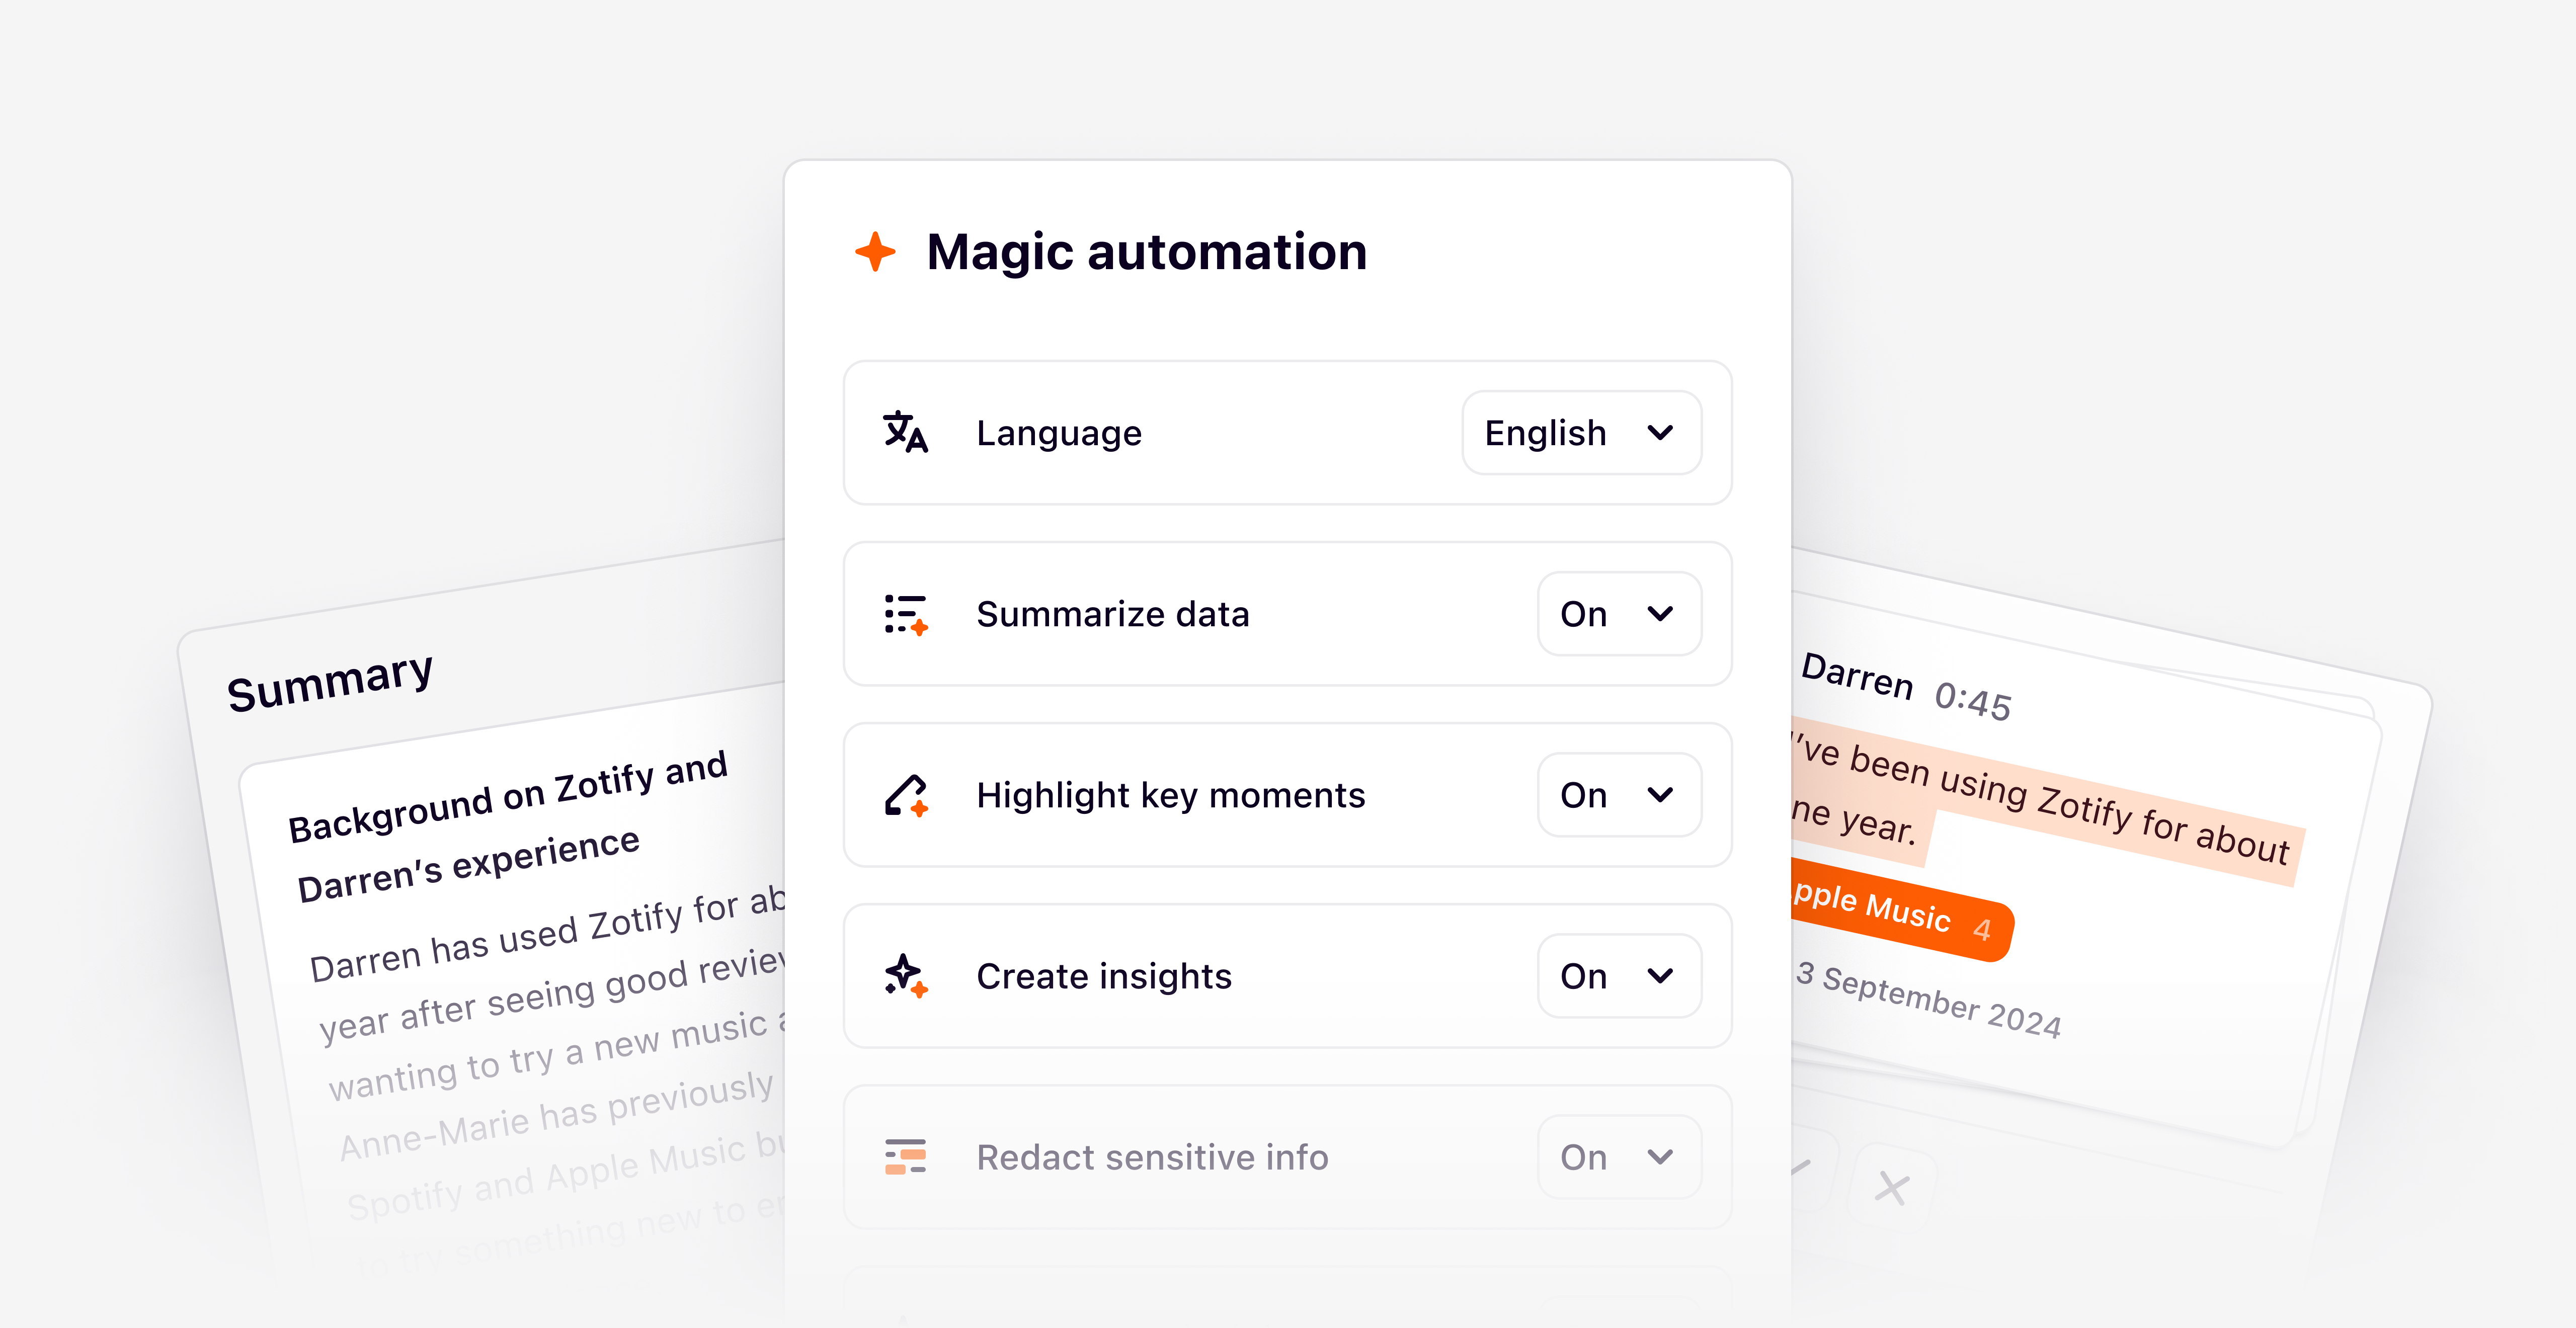This screenshot has width=2576, height=1328.
Task: Open the English language dropdown
Action: [1581, 432]
